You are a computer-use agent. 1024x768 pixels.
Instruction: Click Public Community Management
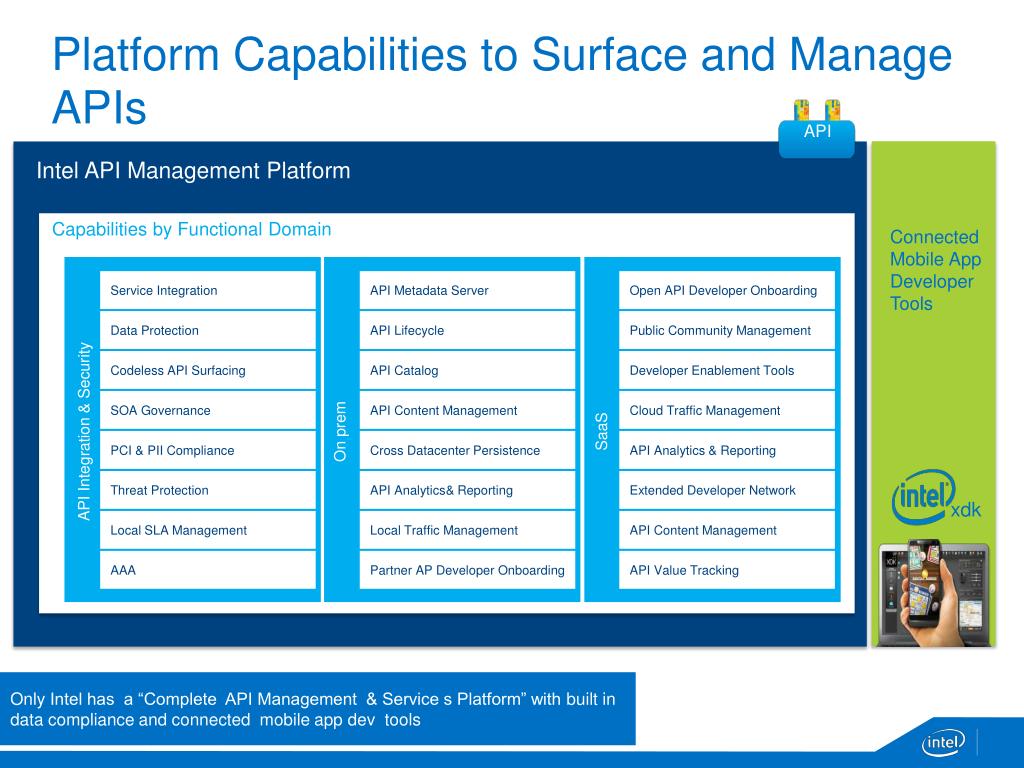[x=727, y=330]
